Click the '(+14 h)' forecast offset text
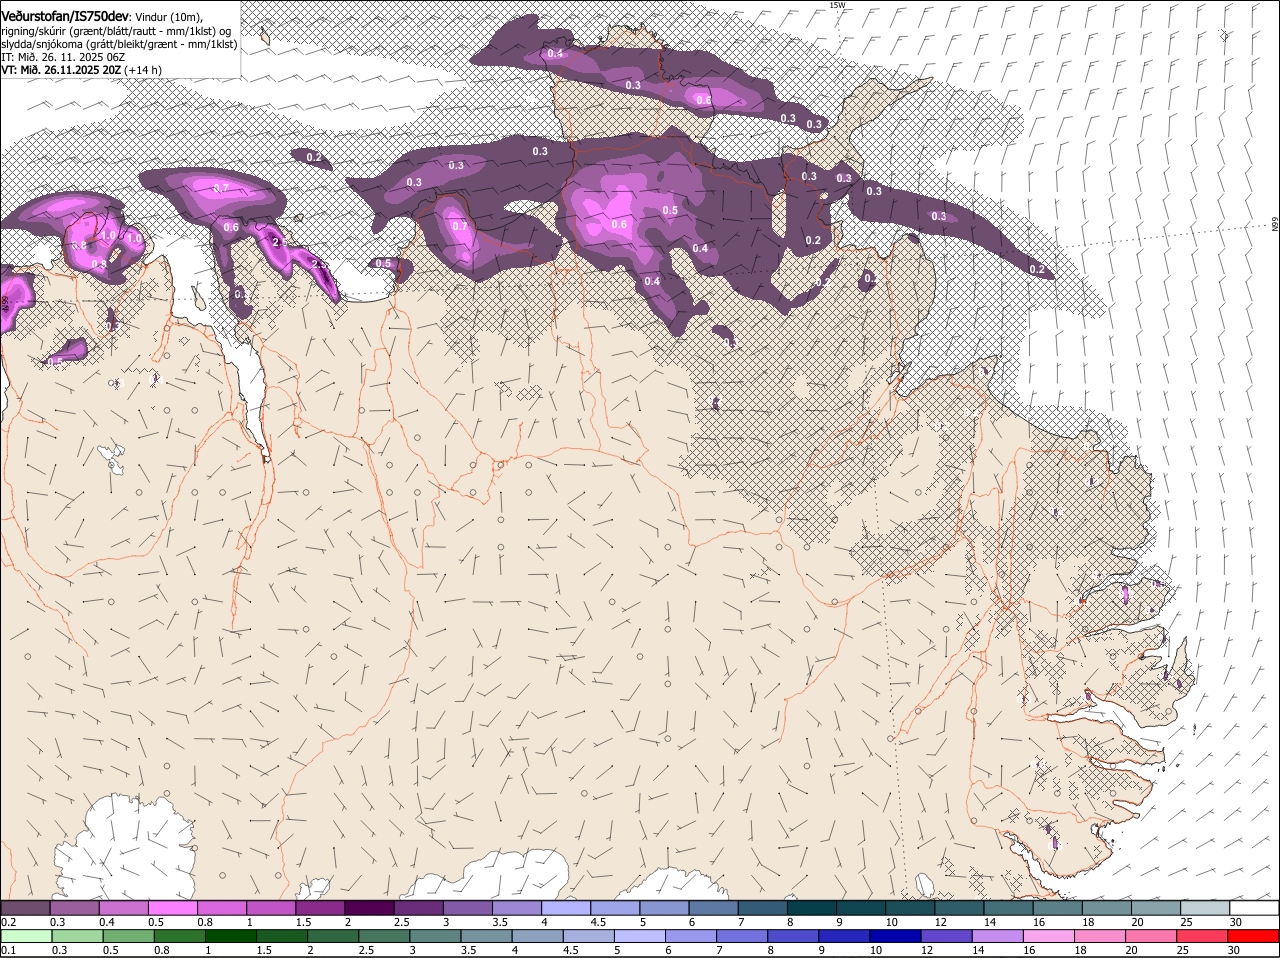 click(x=143, y=70)
